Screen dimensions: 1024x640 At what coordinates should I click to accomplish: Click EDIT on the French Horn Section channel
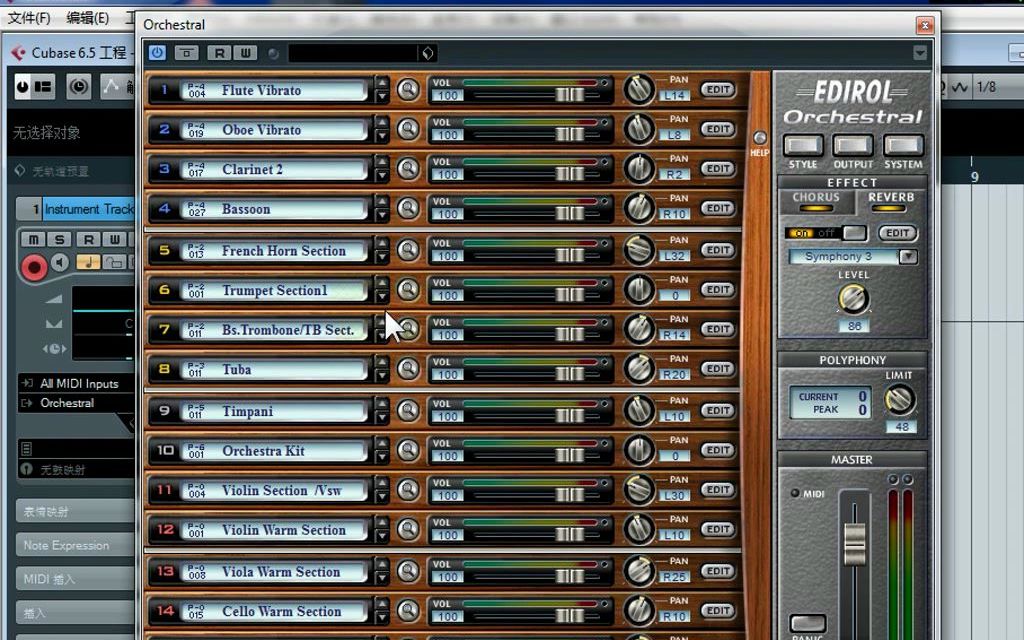[718, 249]
